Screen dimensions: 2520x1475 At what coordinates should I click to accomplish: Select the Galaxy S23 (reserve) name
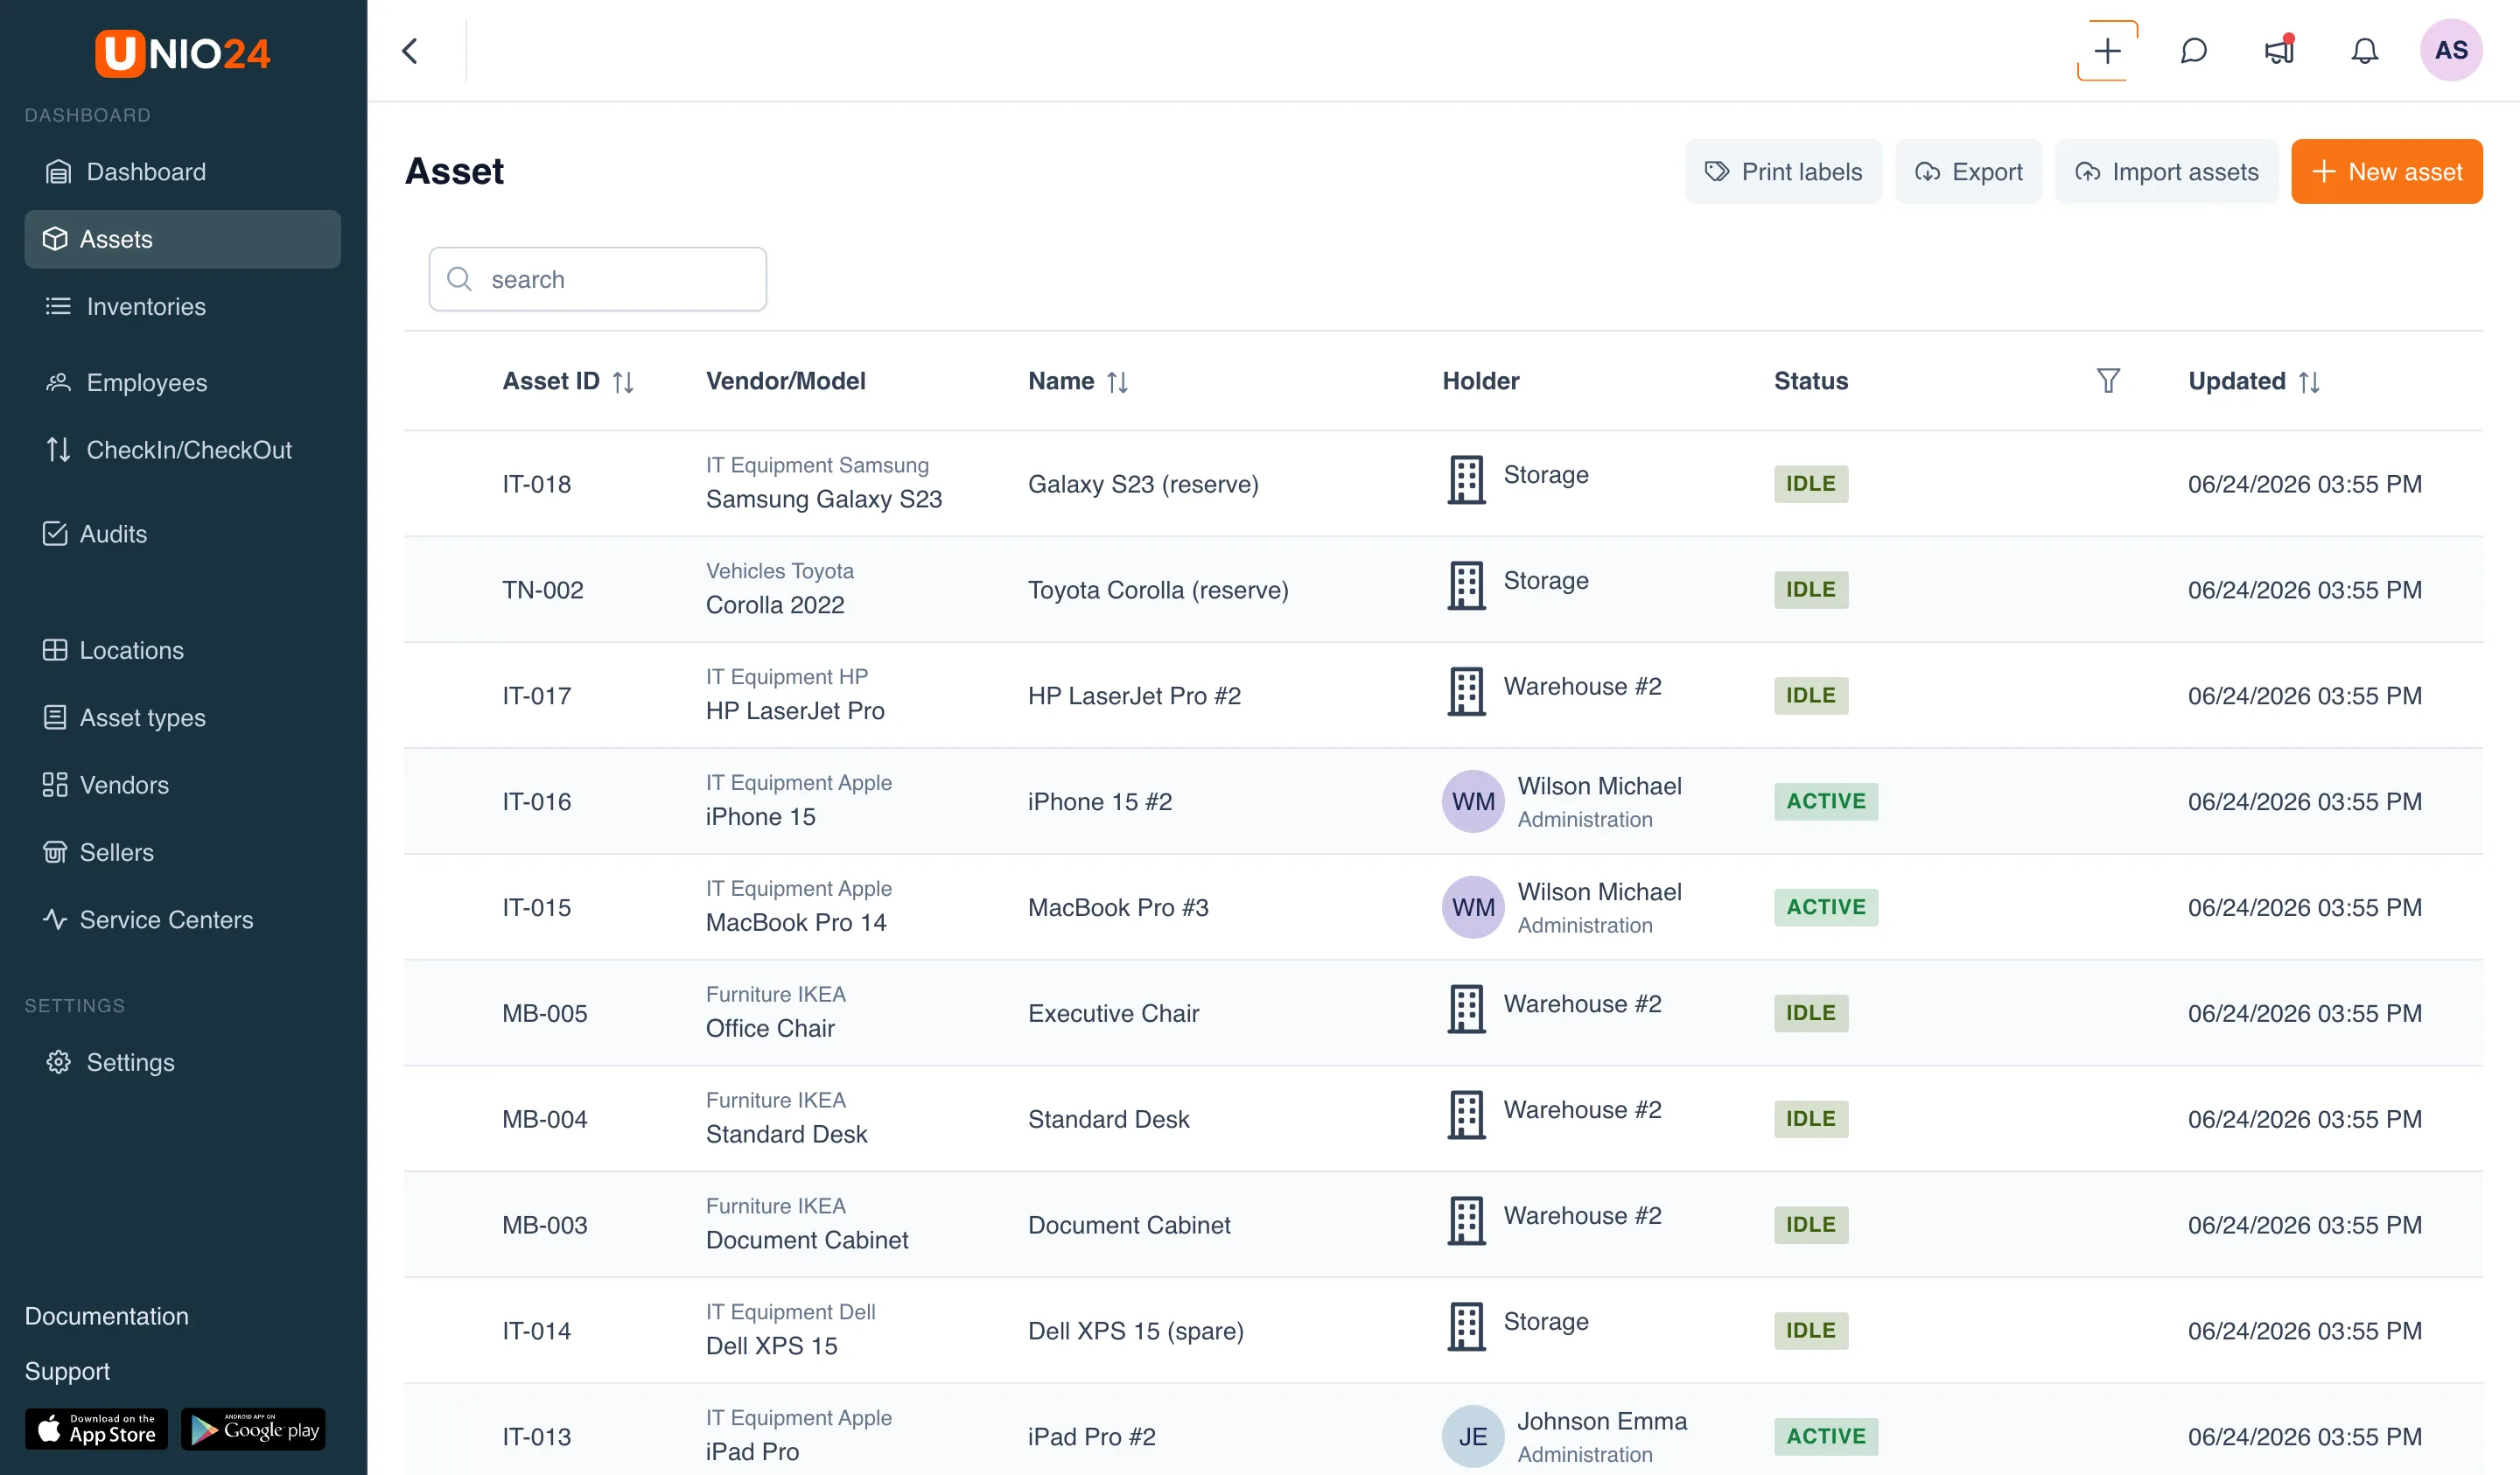[1143, 484]
